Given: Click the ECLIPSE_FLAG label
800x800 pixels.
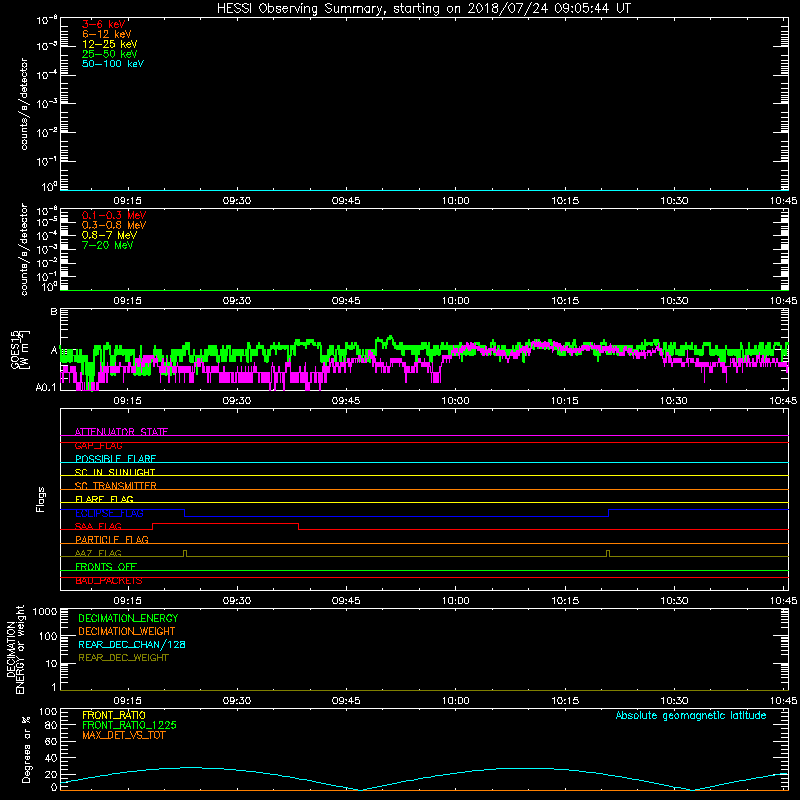Looking at the screenshot, I should (109, 513).
